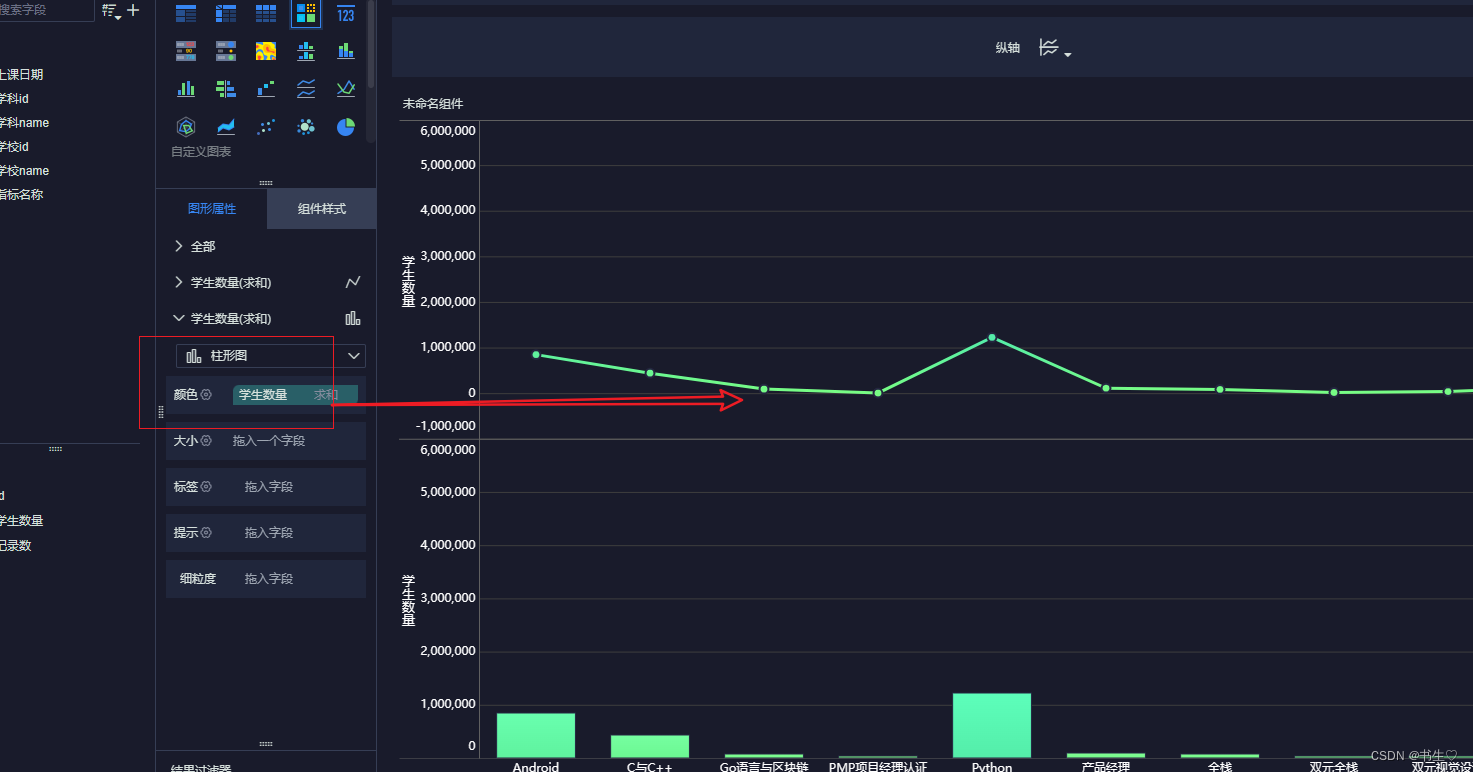Select the multi-series line chart icon
1473x772 pixels.
tap(346, 89)
